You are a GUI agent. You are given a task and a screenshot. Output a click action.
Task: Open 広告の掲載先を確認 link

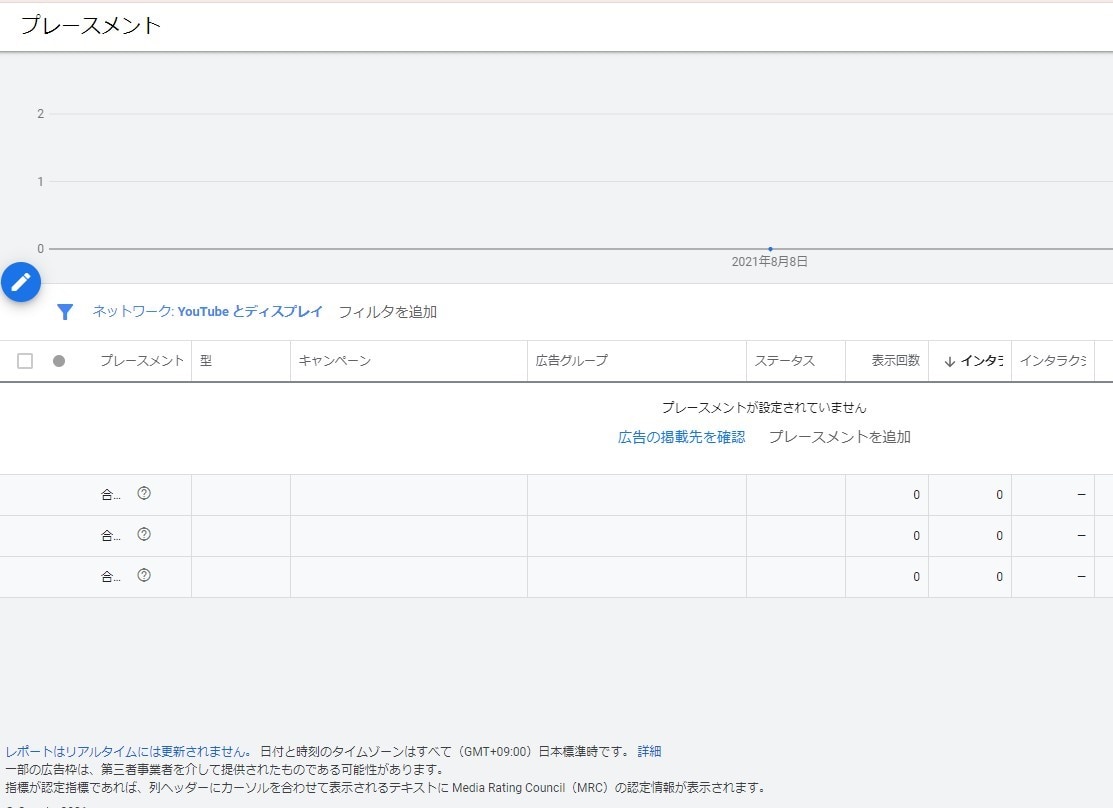tap(681, 437)
